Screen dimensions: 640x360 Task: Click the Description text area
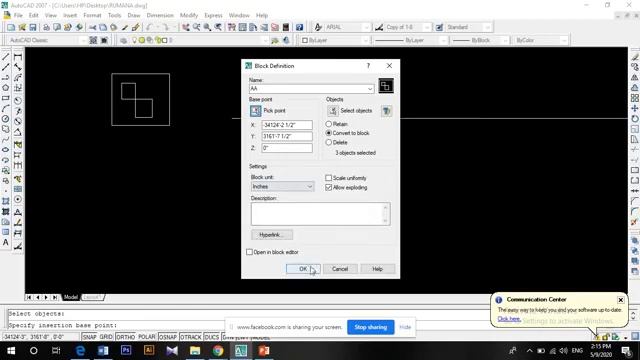coord(320,213)
